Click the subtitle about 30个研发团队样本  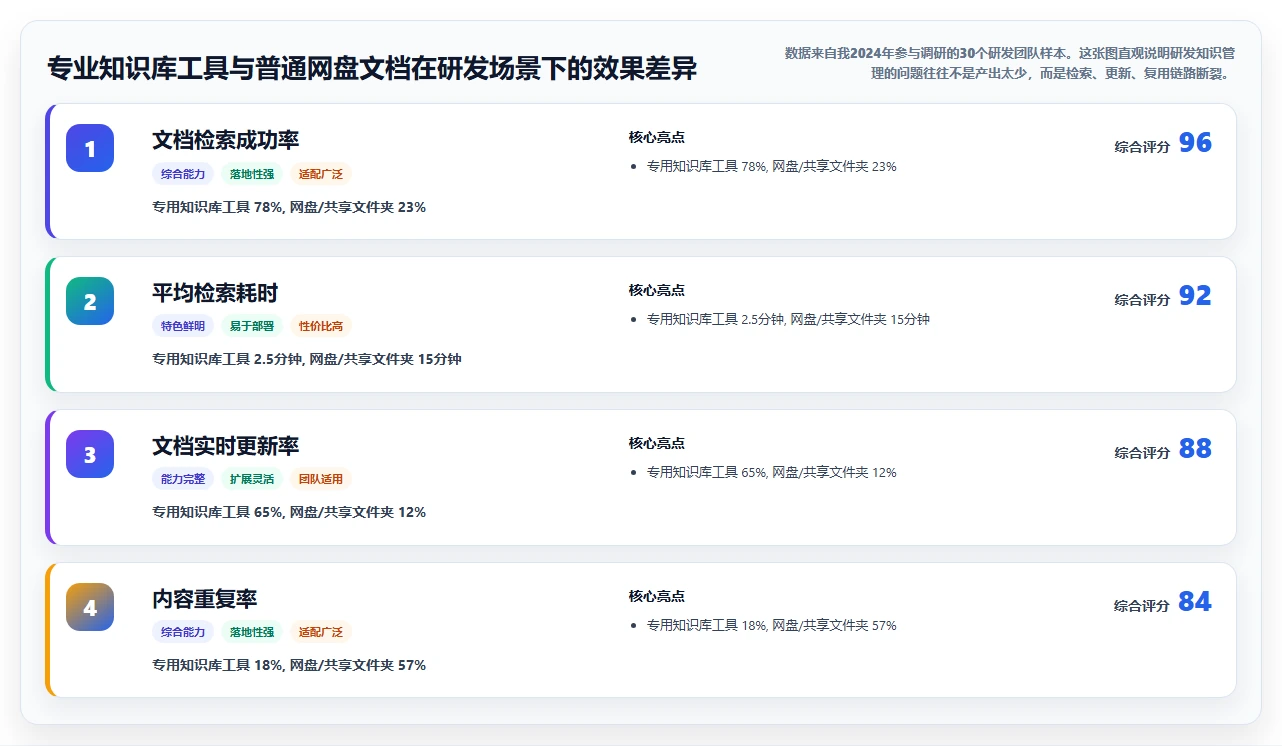(1010, 62)
